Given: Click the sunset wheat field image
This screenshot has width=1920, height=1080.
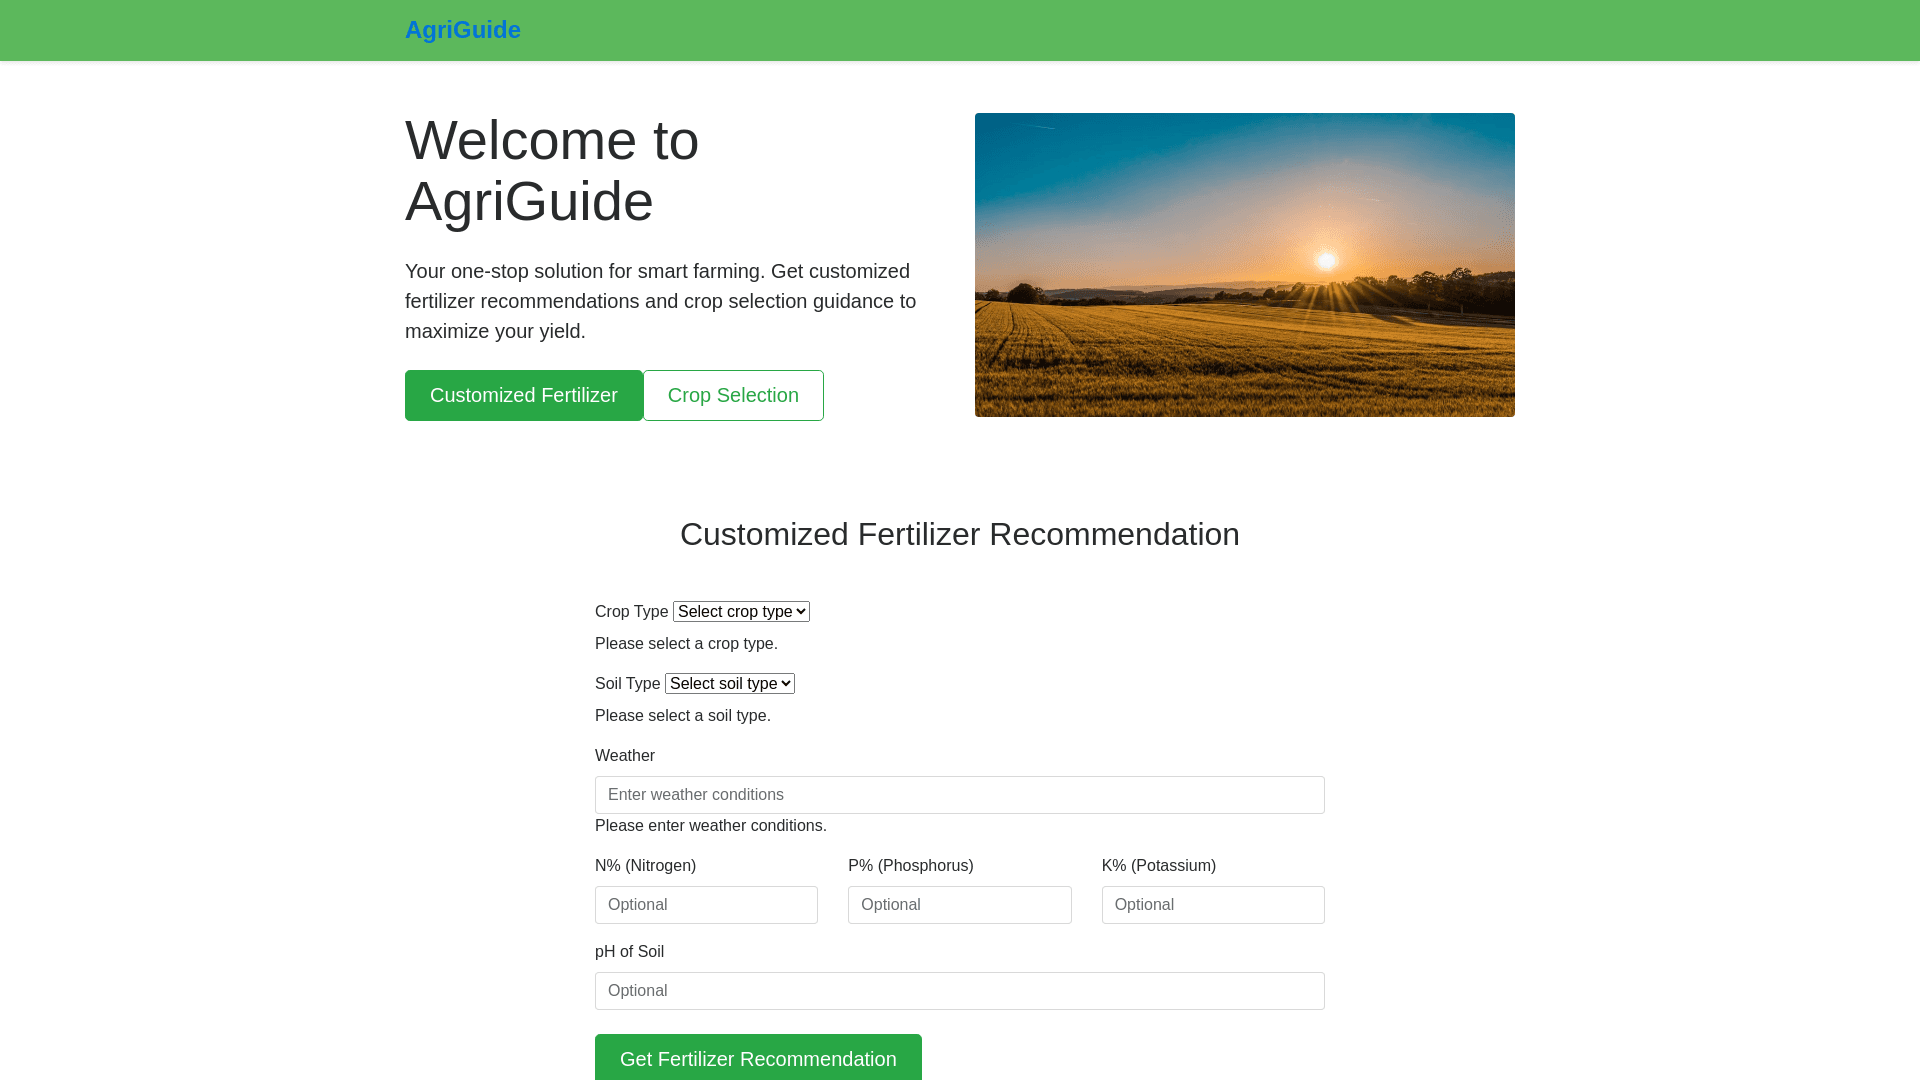Looking at the screenshot, I should tap(1244, 265).
